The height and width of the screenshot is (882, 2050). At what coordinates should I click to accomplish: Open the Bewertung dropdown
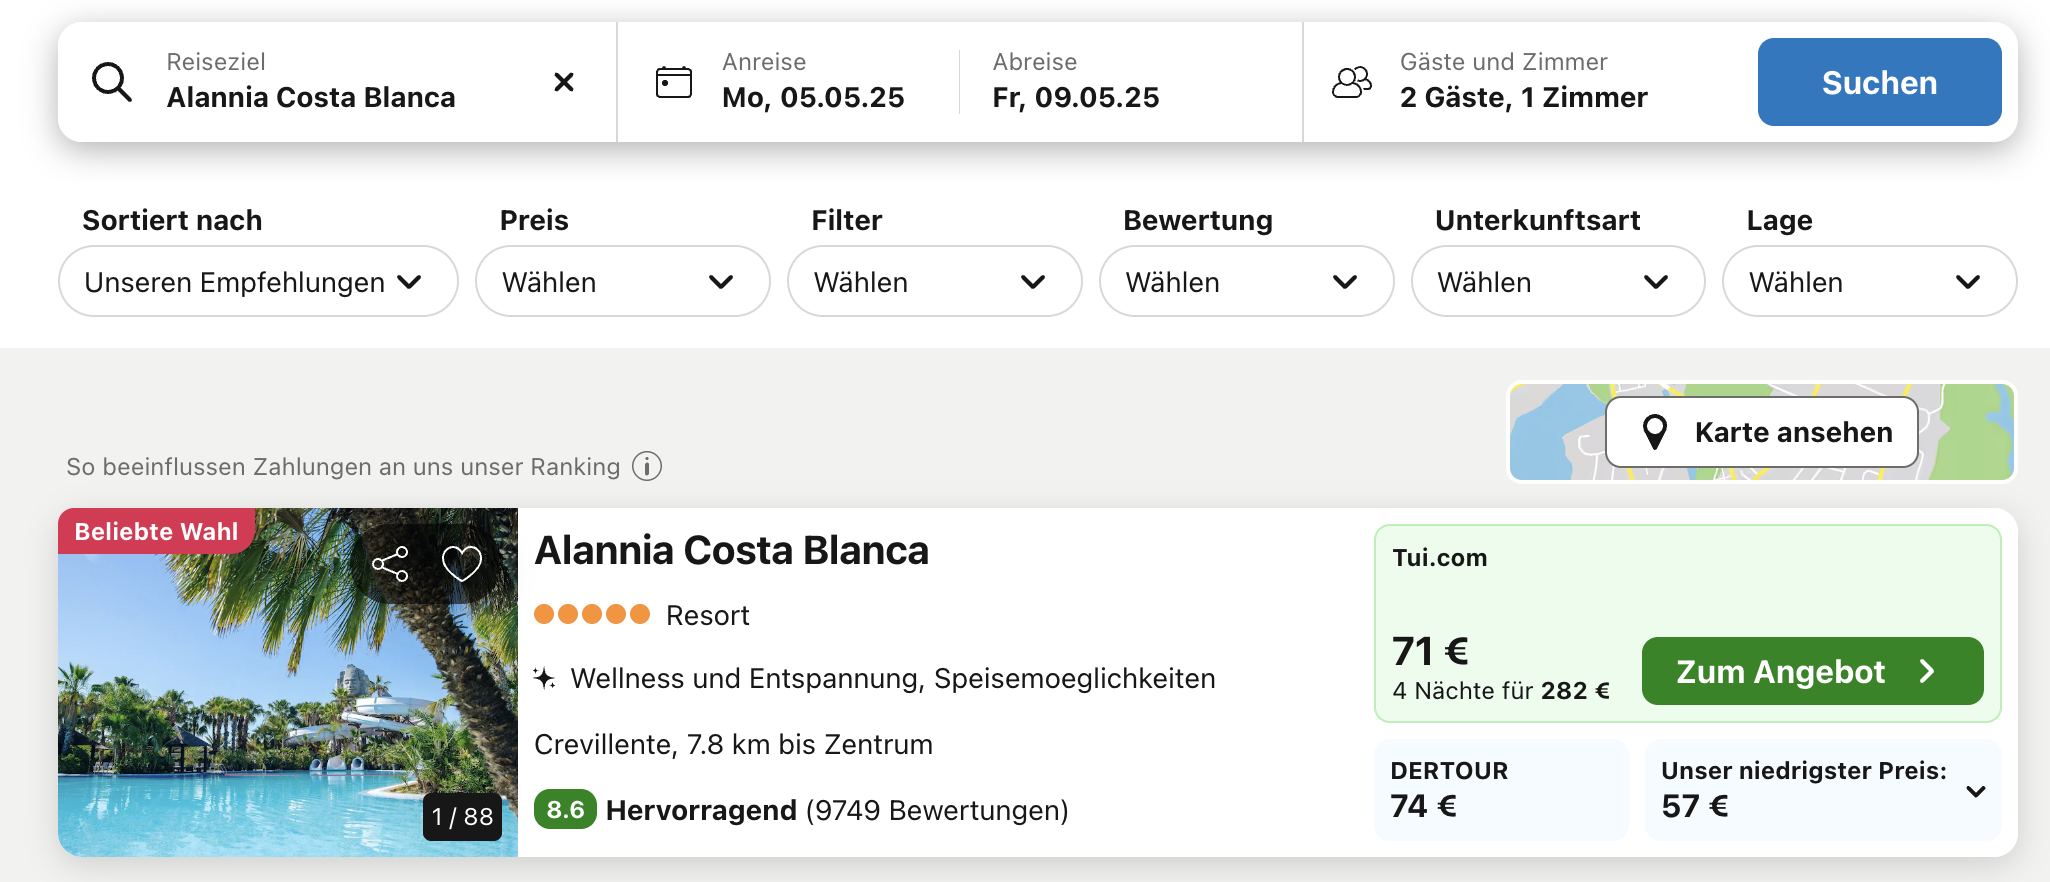point(1245,282)
